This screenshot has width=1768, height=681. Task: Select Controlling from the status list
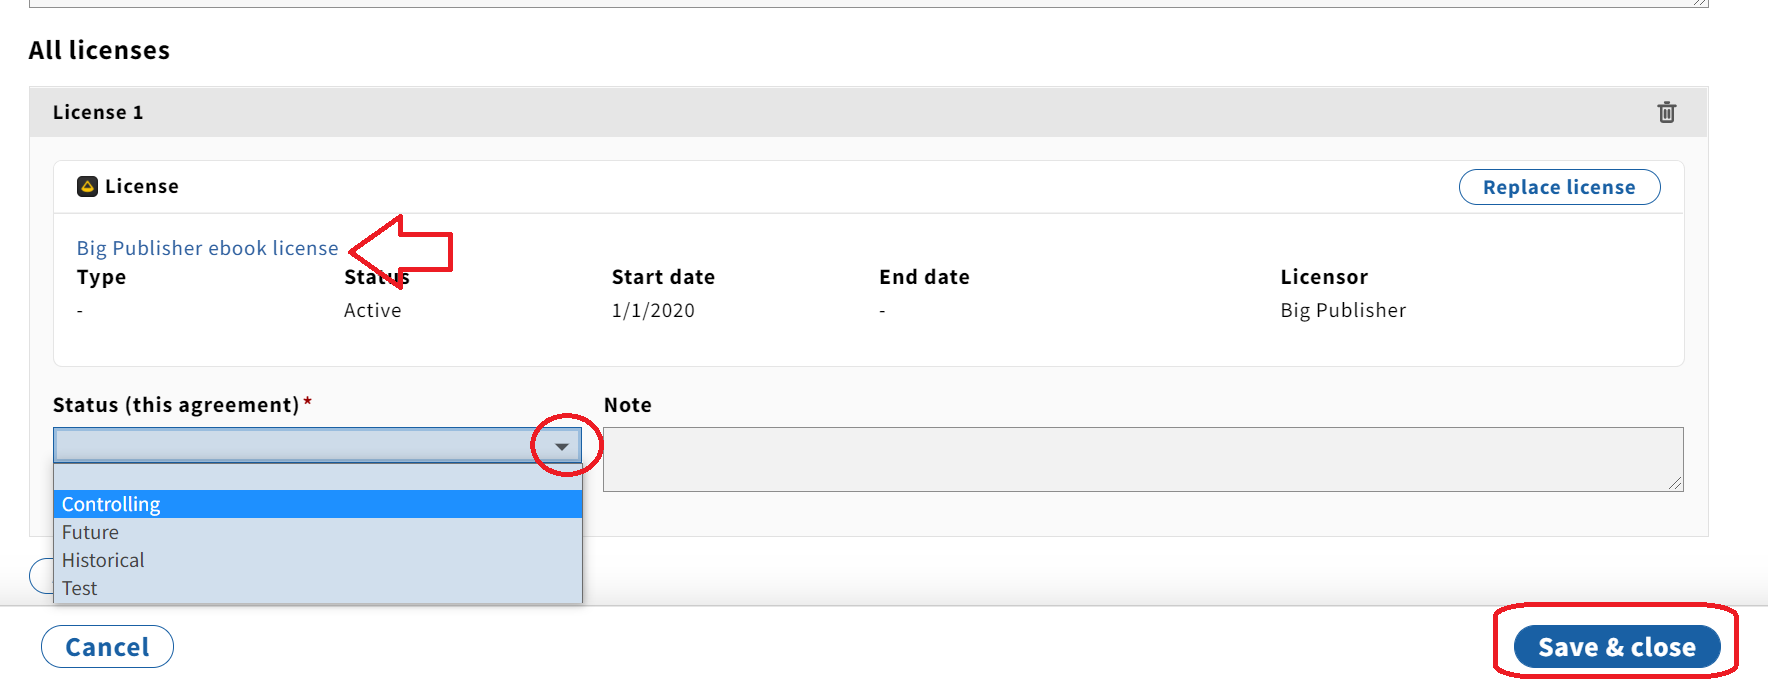pos(317,504)
